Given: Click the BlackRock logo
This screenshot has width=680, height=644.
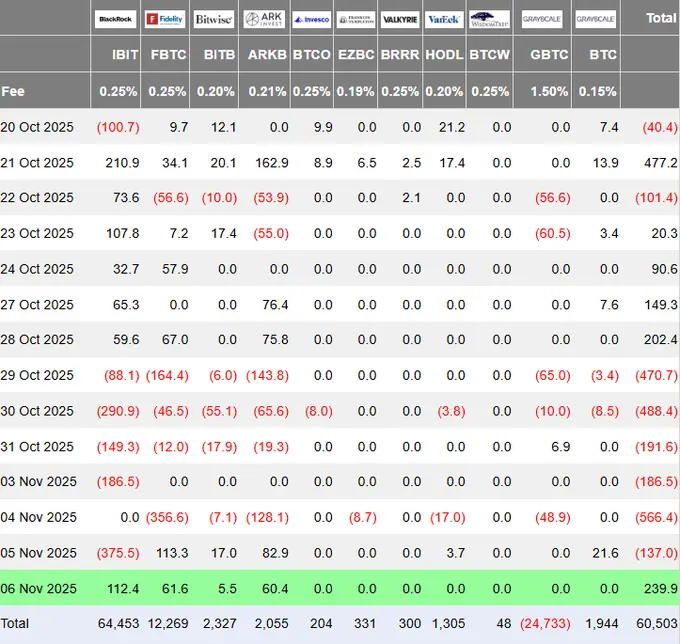Looking at the screenshot, I should 115,19.
